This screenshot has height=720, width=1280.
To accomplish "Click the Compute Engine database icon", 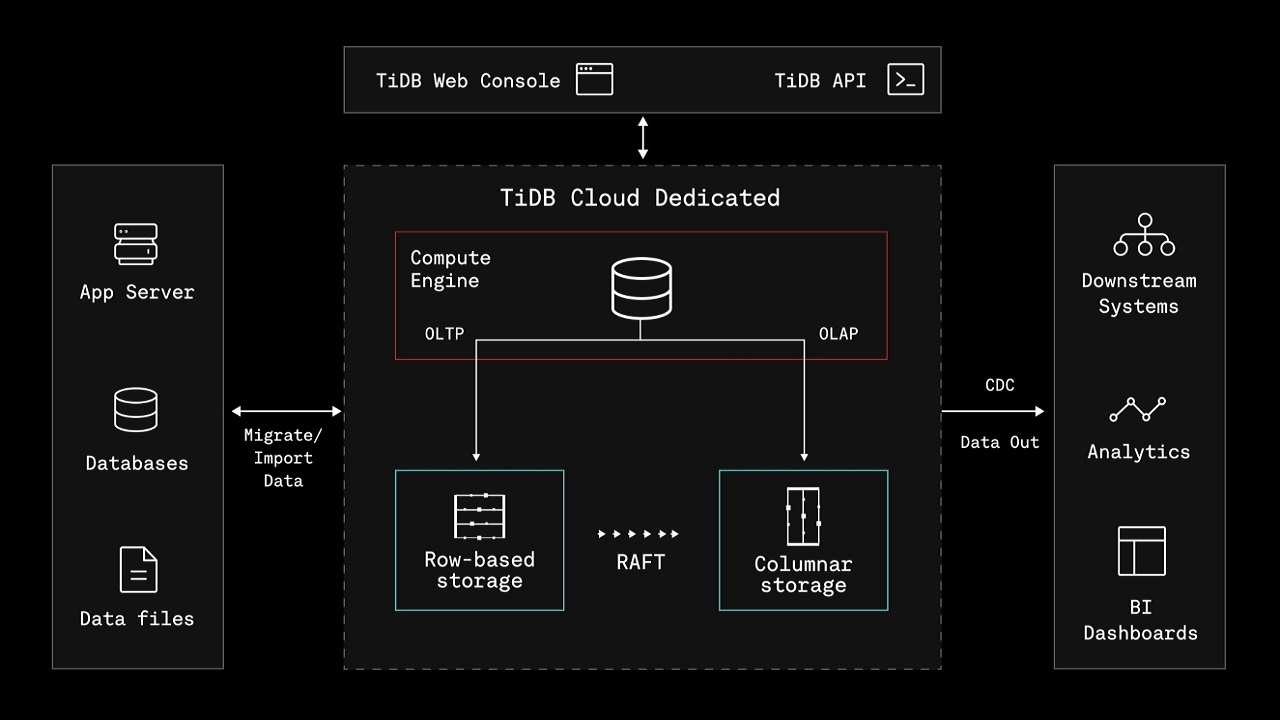I will 641,288.
